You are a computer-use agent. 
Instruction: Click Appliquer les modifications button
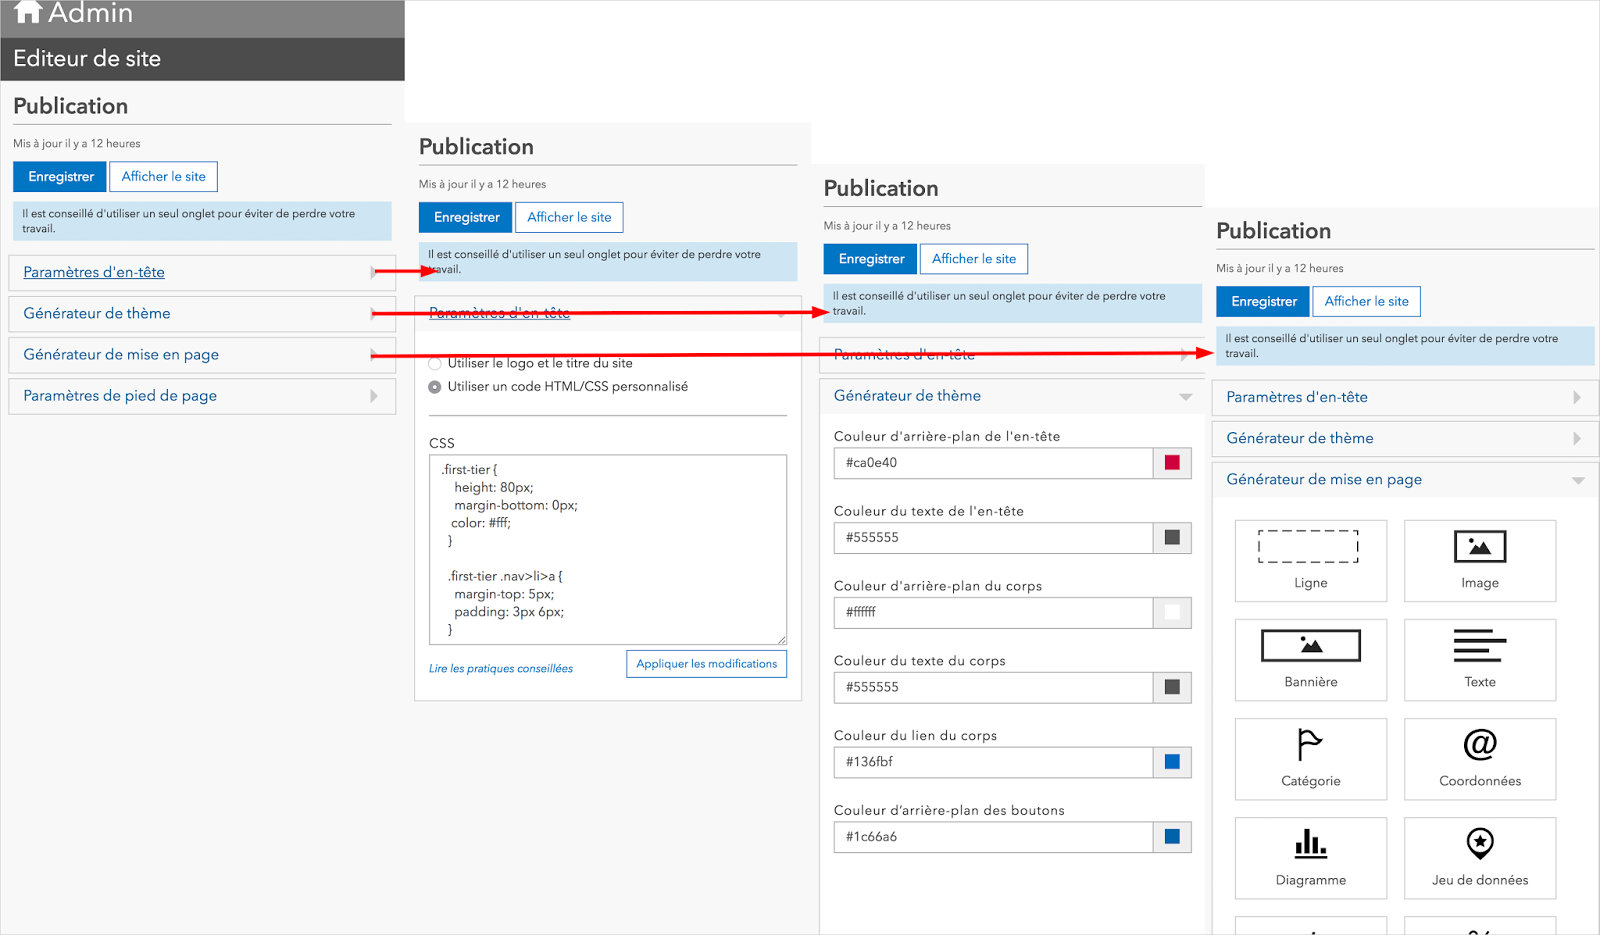tap(706, 664)
